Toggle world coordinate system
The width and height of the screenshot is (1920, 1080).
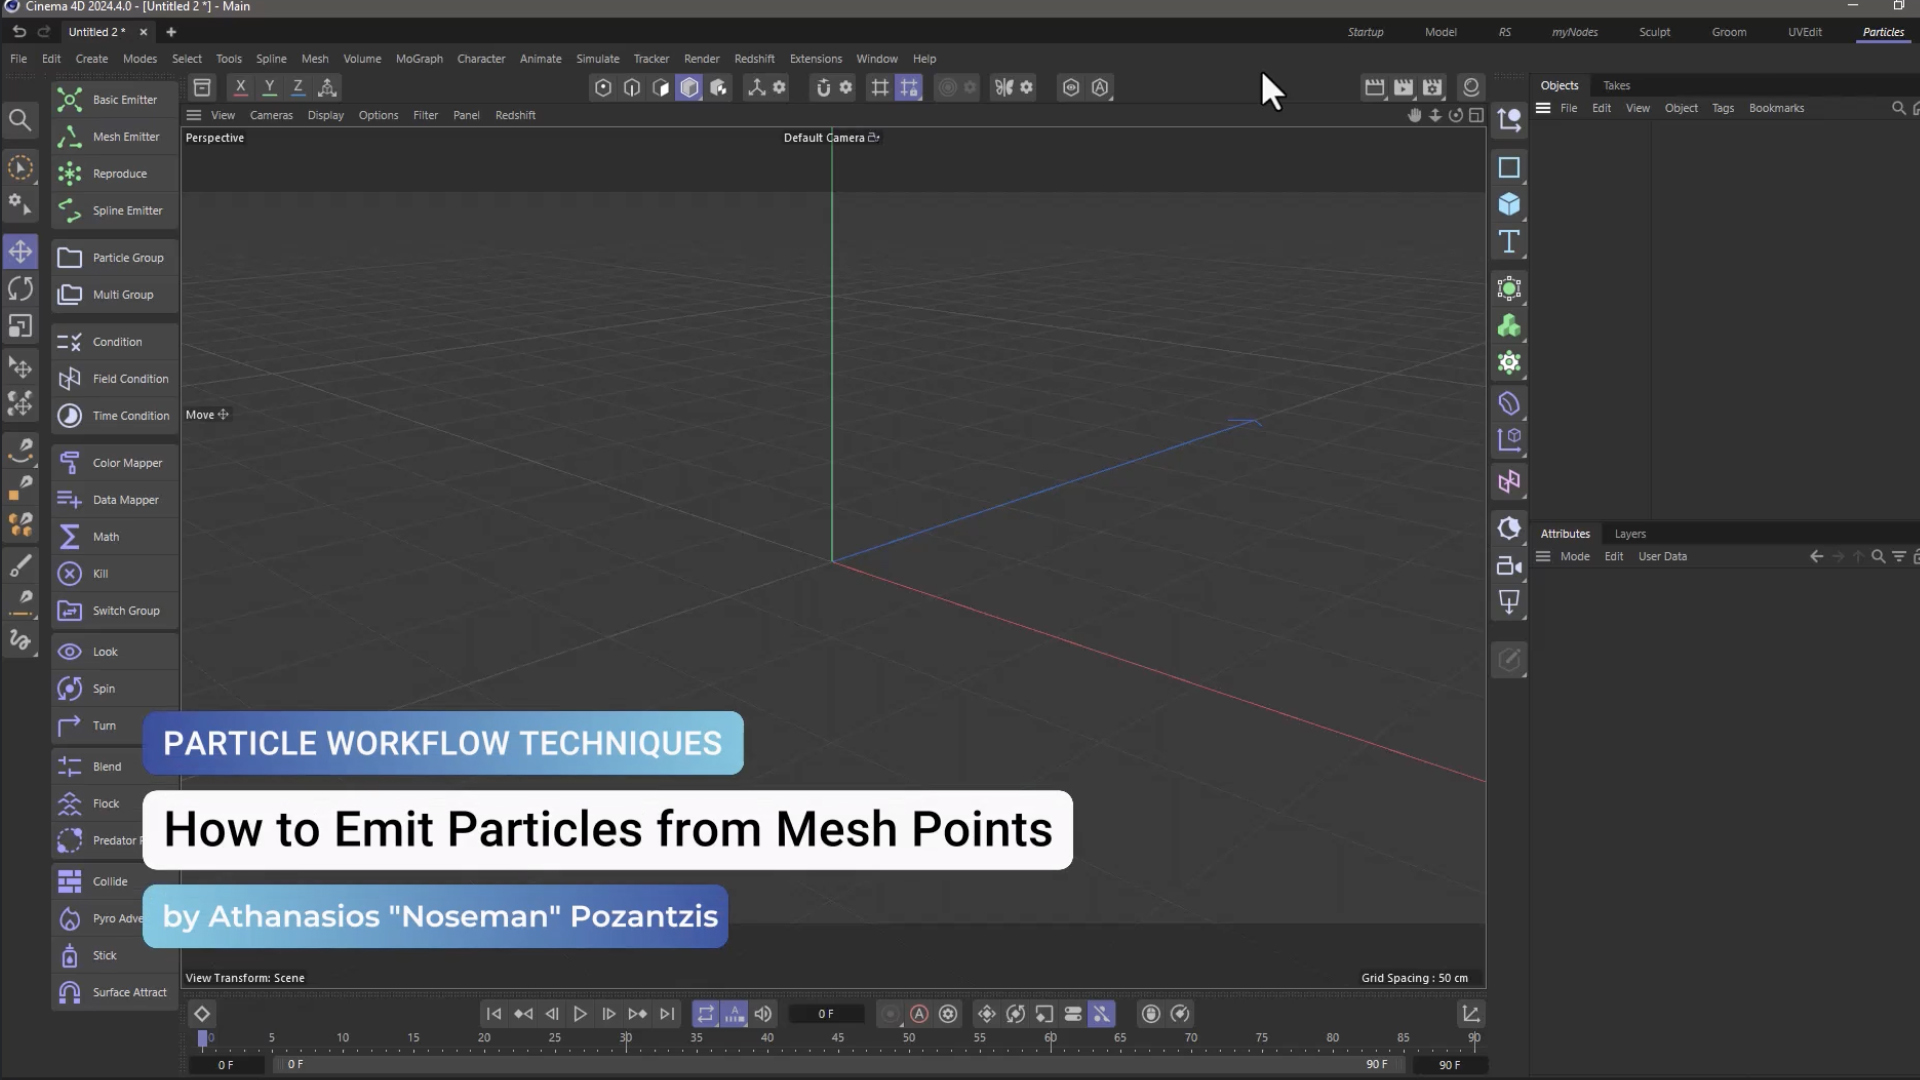coord(327,88)
